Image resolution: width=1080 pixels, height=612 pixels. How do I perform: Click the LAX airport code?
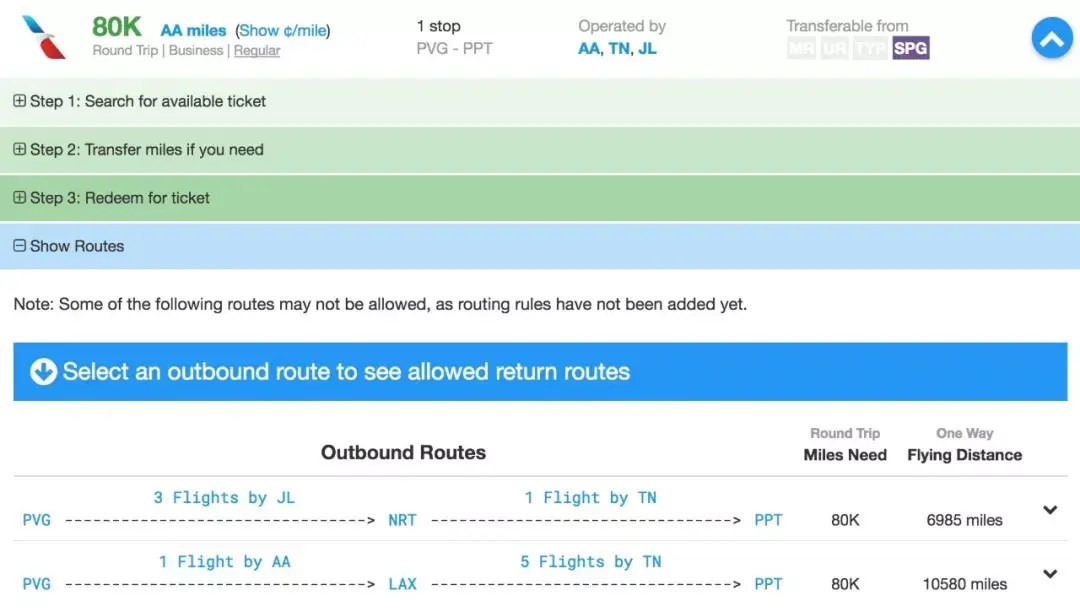pyautogui.click(x=402, y=584)
